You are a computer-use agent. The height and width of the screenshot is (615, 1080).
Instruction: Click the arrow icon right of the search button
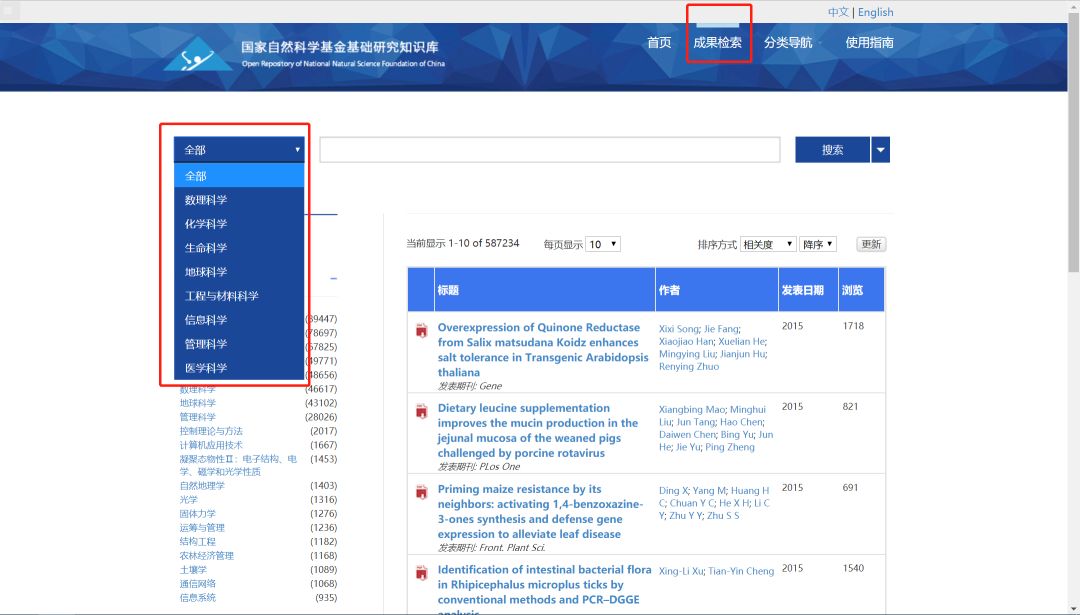(880, 149)
